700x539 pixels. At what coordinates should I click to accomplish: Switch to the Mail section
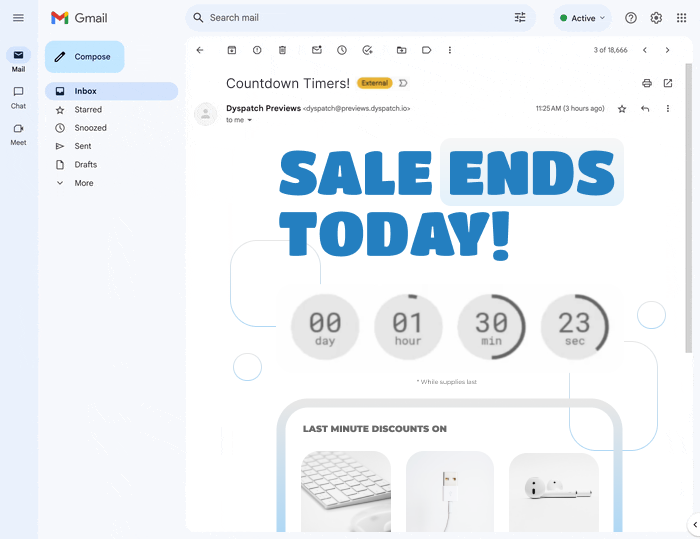pyautogui.click(x=18, y=60)
